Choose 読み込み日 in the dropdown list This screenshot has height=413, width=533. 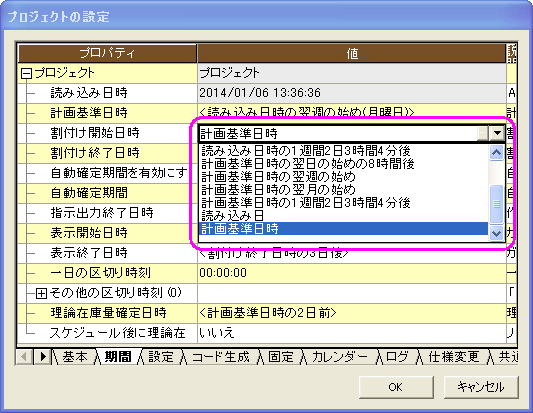233,216
